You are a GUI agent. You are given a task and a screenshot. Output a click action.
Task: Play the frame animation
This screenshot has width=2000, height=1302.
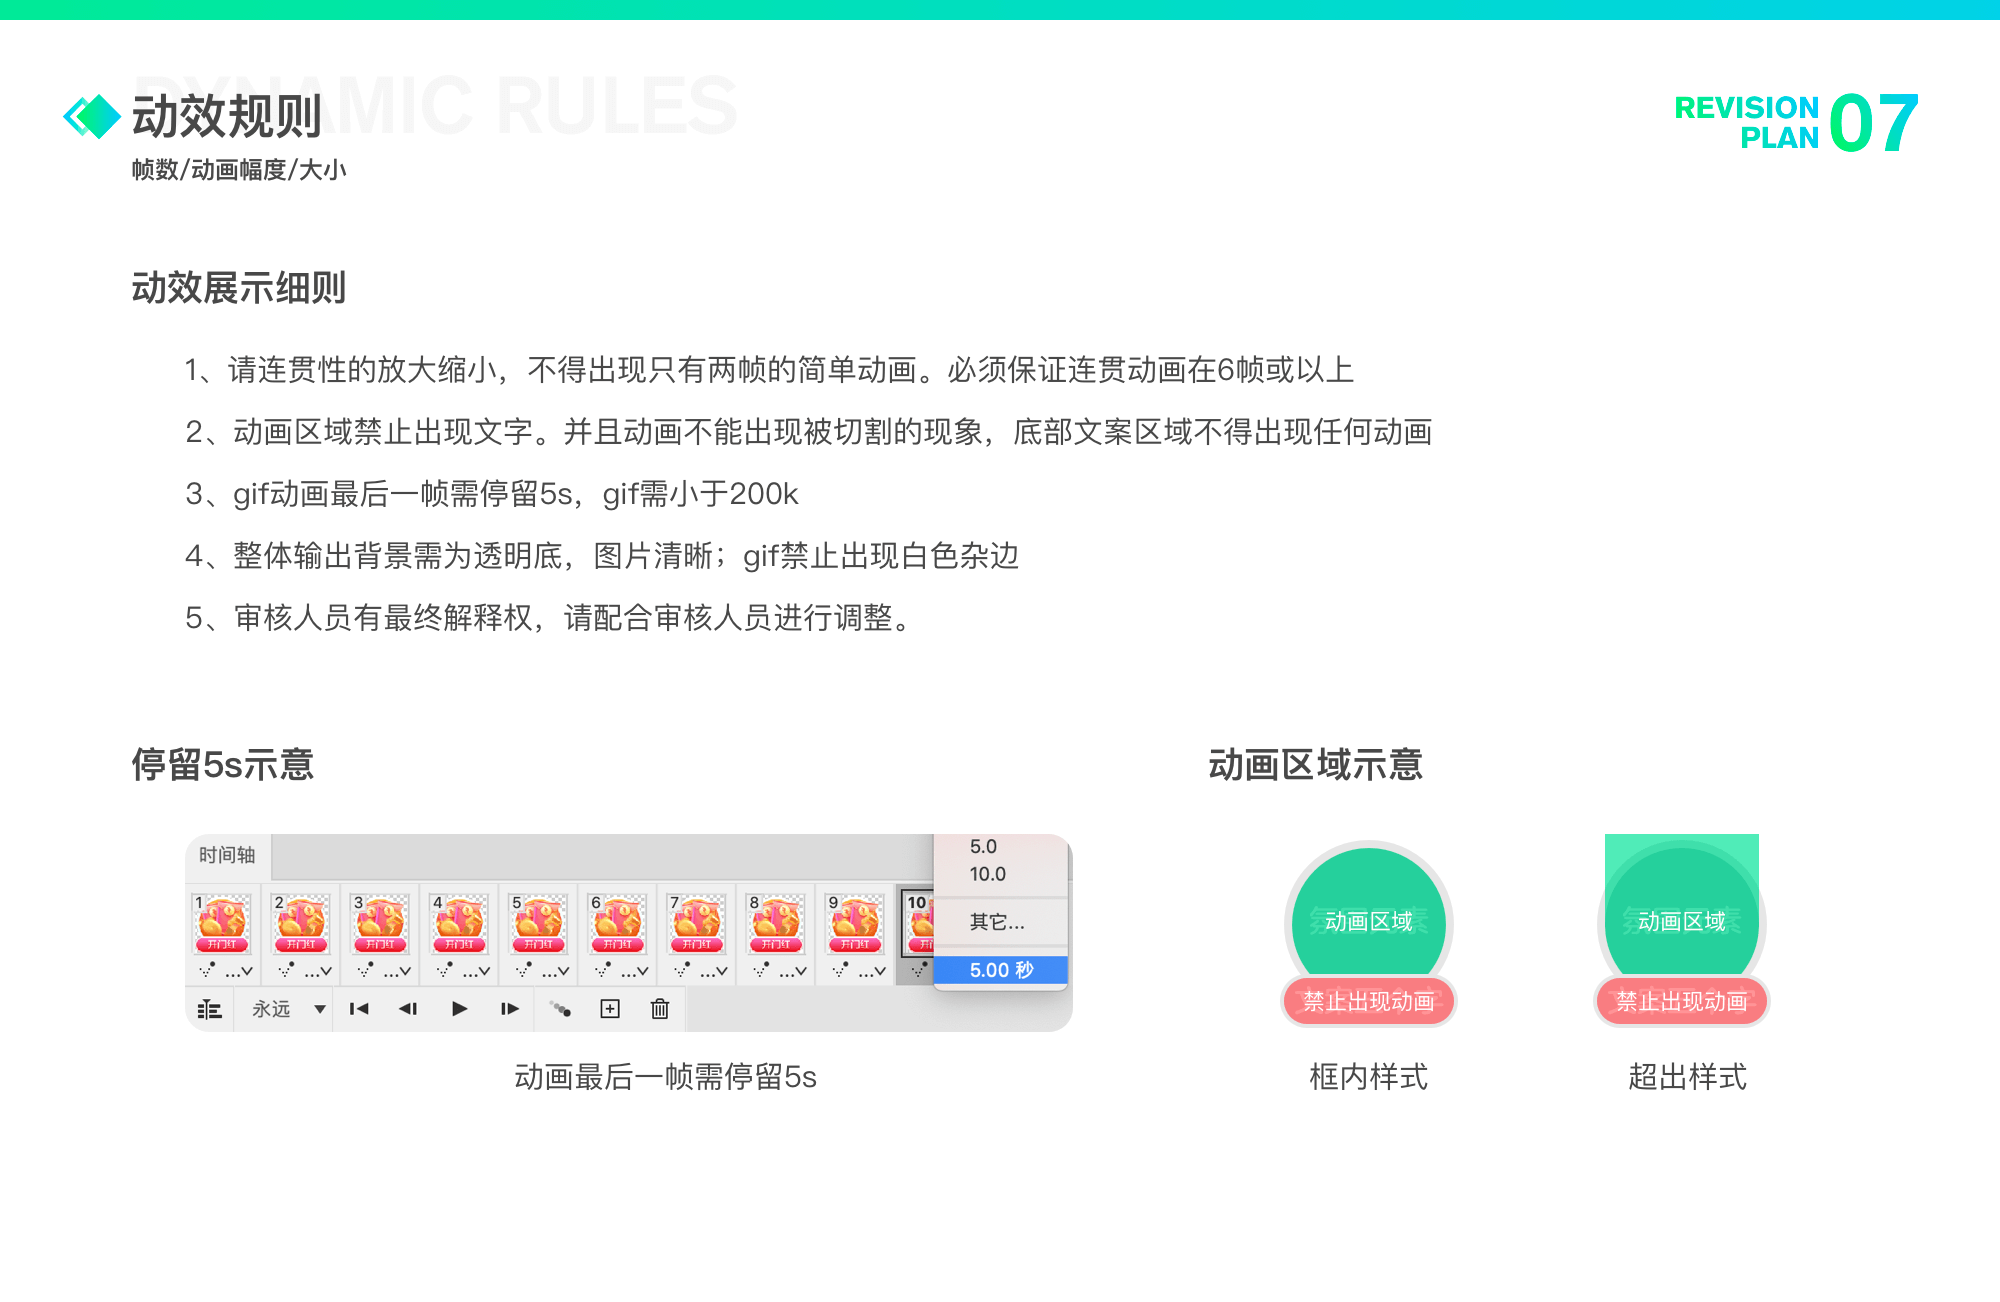coord(459,1009)
